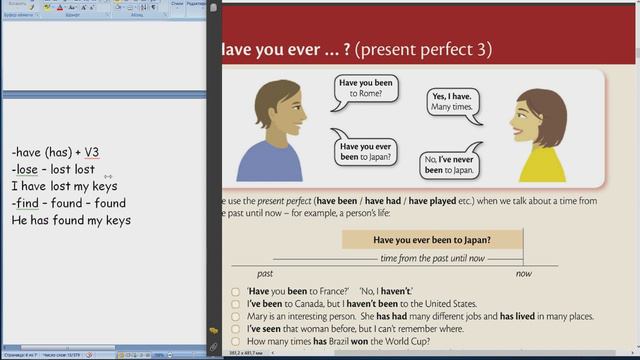This screenshot has height=360, width=640.
Task: Click the line '-have (has) + V3' in Word
Action: coord(56,152)
